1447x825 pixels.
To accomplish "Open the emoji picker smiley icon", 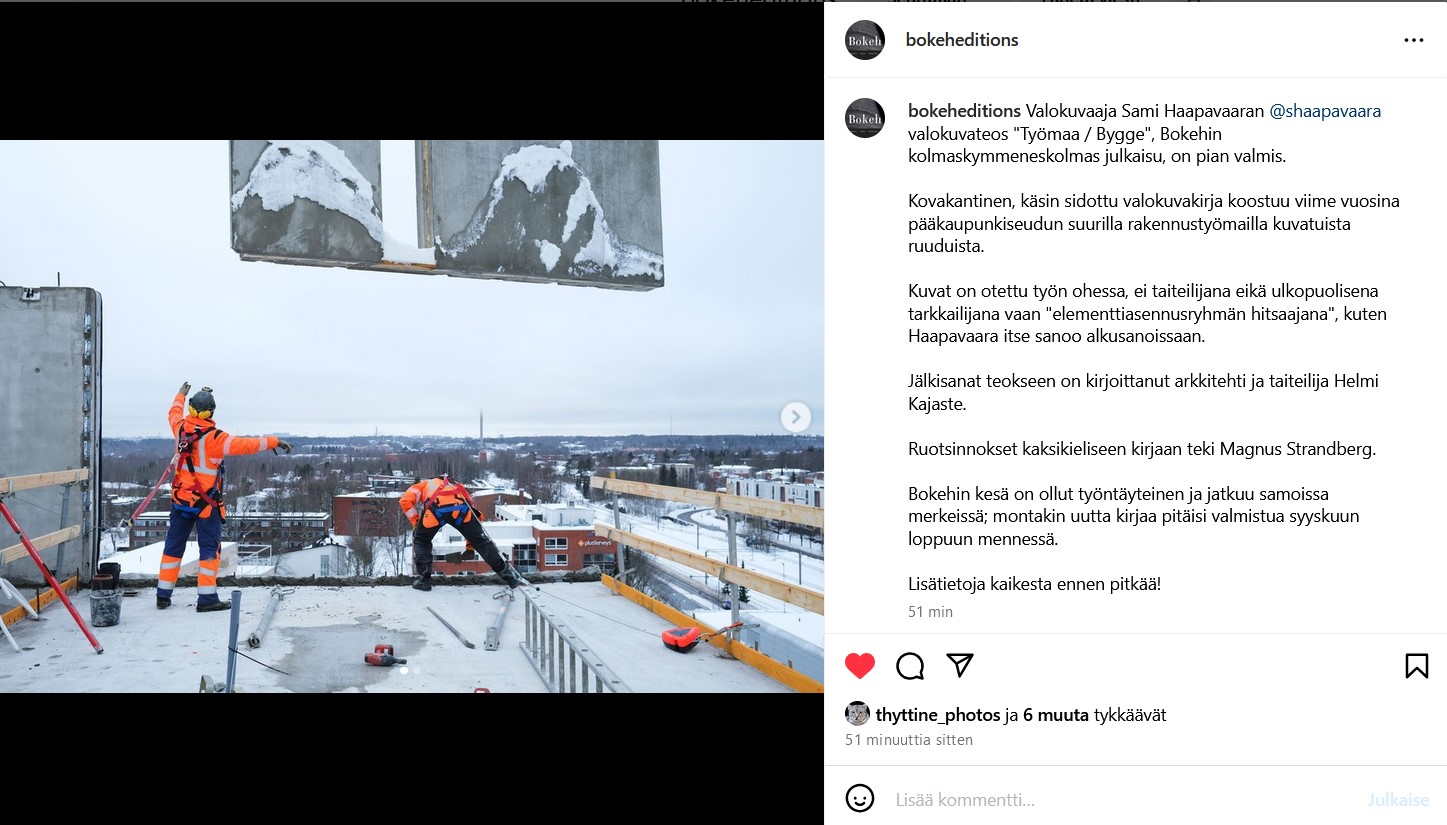I will (860, 798).
